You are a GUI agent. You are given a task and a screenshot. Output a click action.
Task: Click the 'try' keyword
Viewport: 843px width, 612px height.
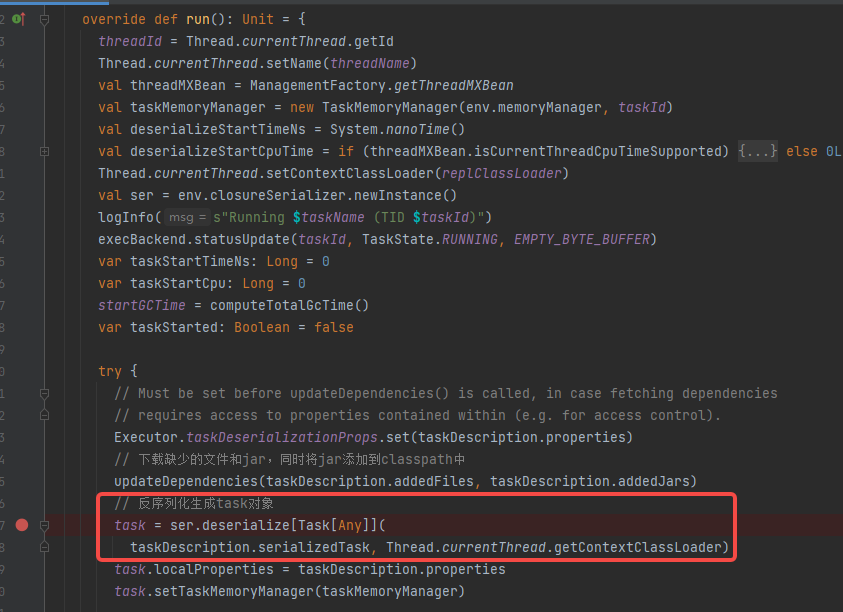point(110,371)
